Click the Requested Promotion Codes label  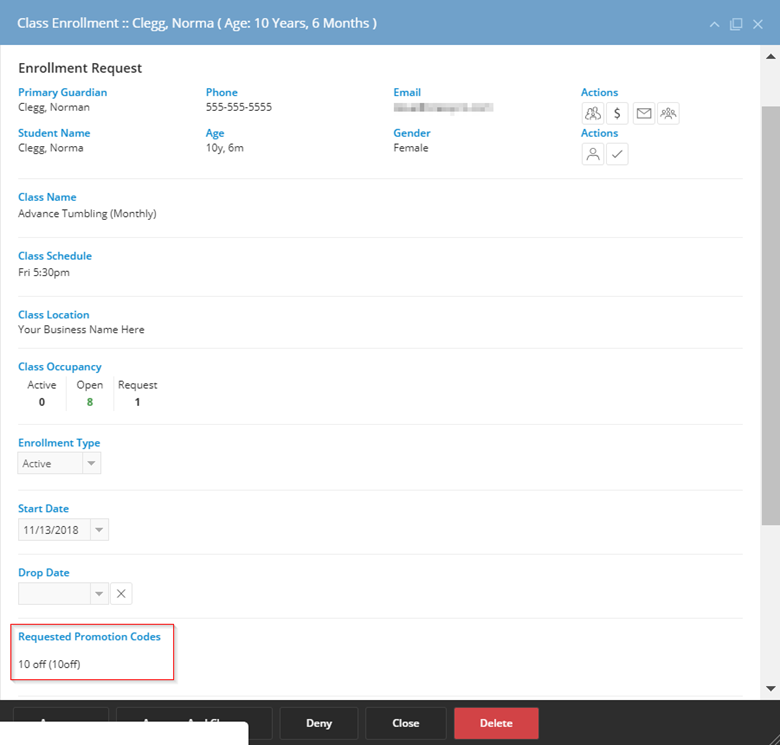pos(90,637)
